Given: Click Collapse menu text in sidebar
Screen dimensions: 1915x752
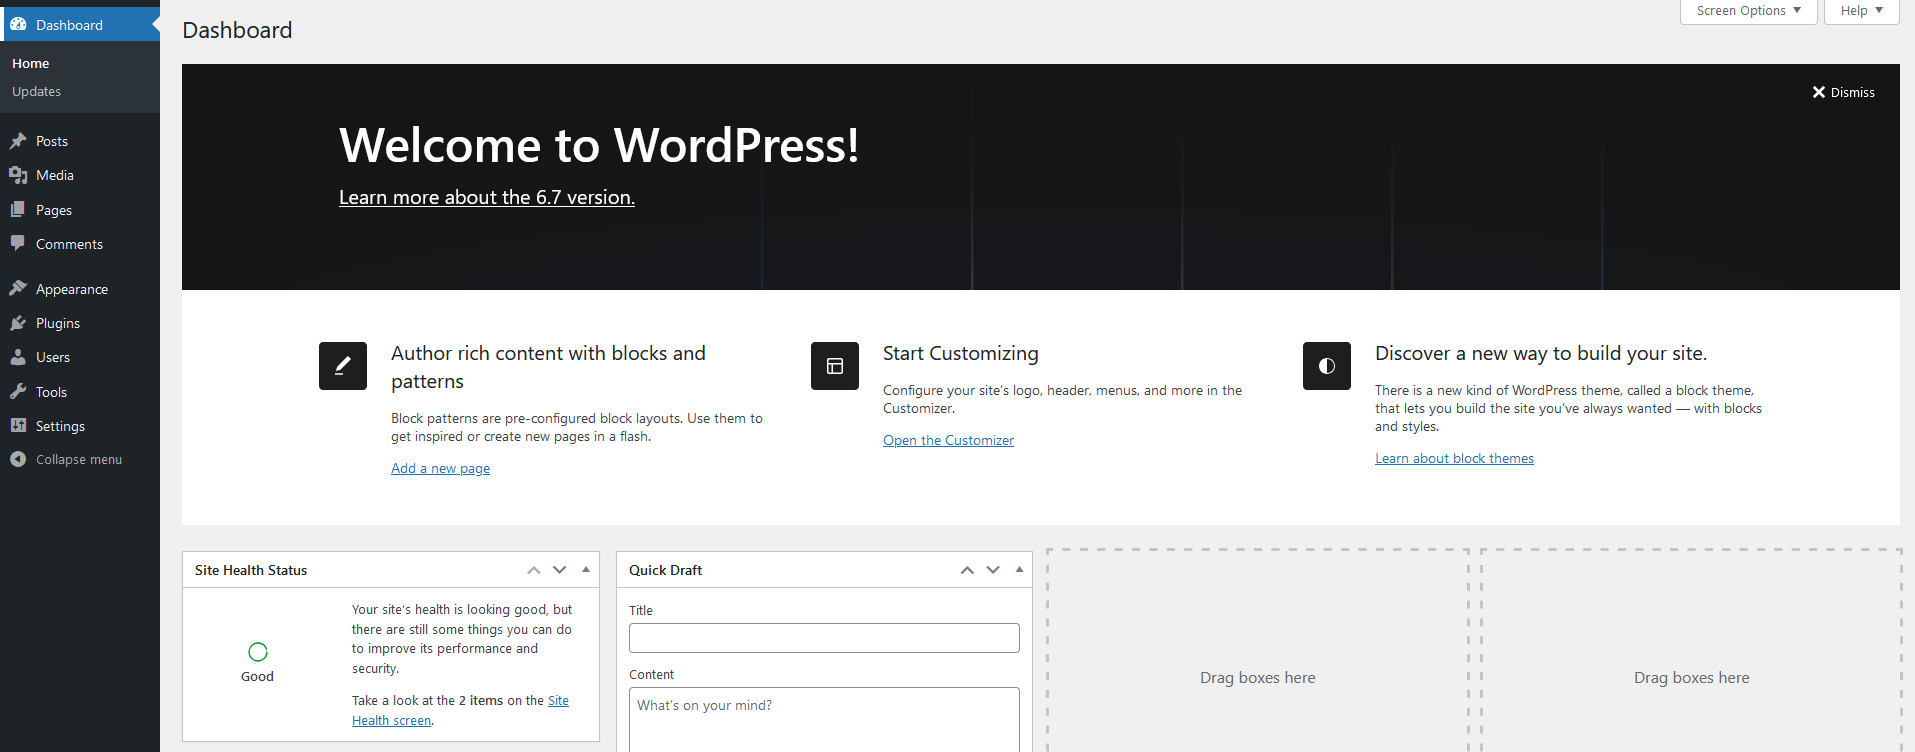Looking at the screenshot, I should pyautogui.click(x=79, y=459).
